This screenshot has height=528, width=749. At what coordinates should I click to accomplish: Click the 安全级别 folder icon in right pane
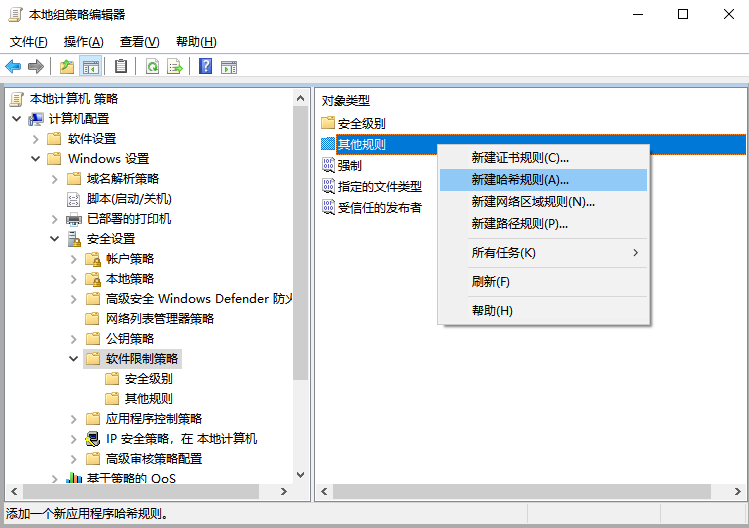pyautogui.click(x=328, y=123)
